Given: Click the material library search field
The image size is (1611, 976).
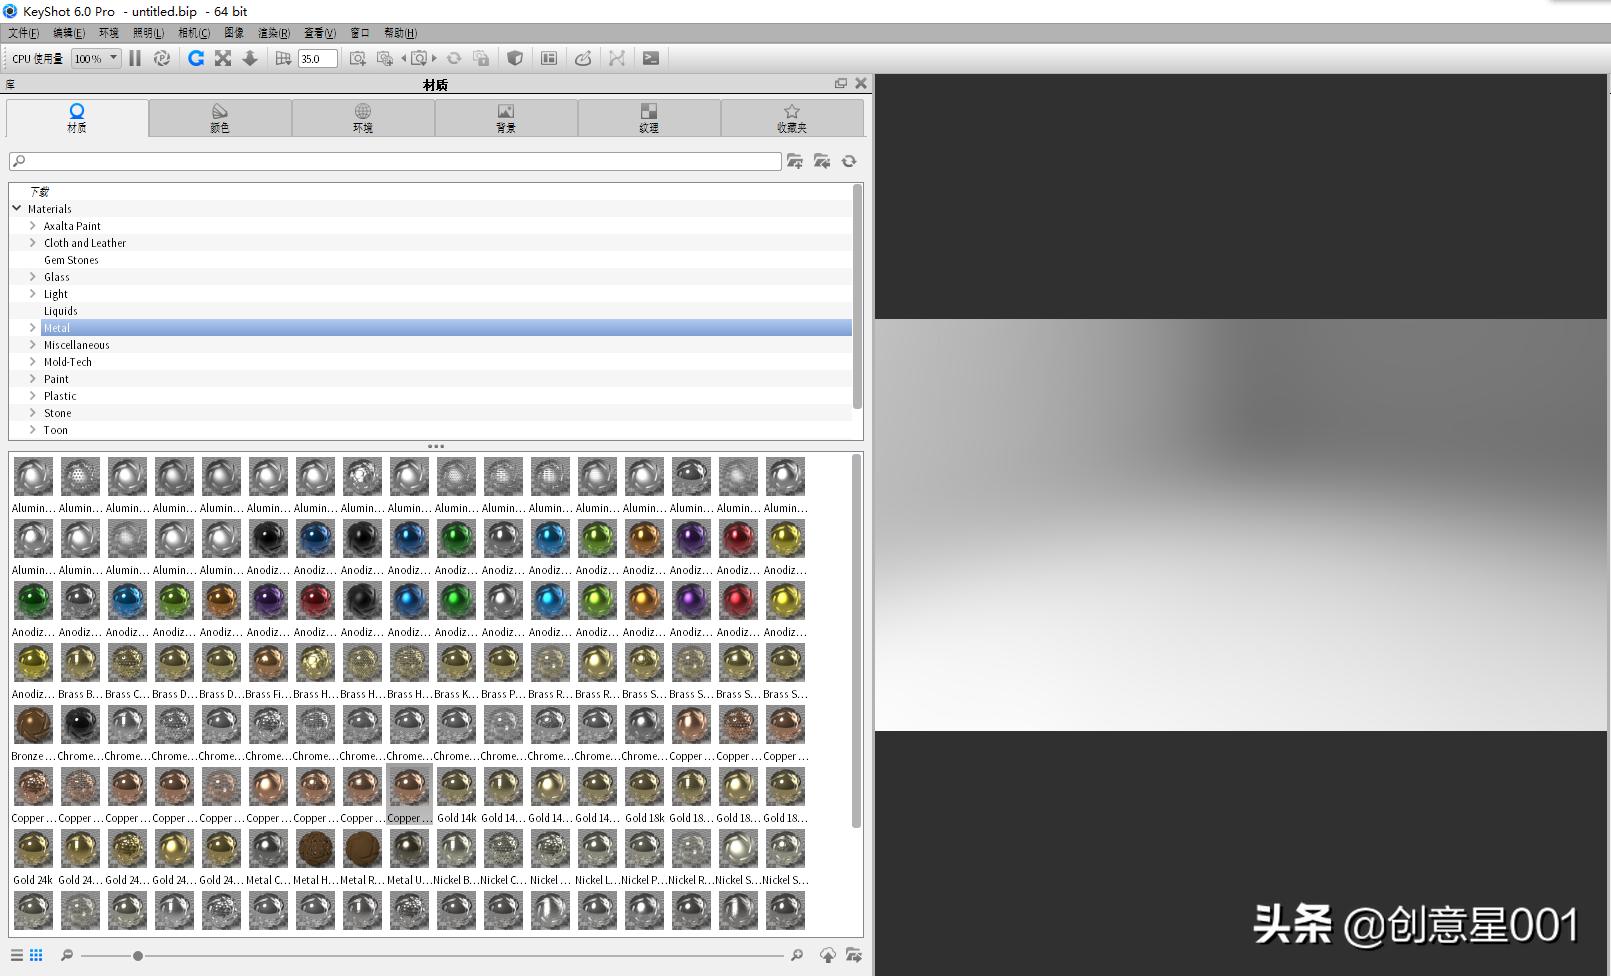Looking at the screenshot, I should point(395,161).
